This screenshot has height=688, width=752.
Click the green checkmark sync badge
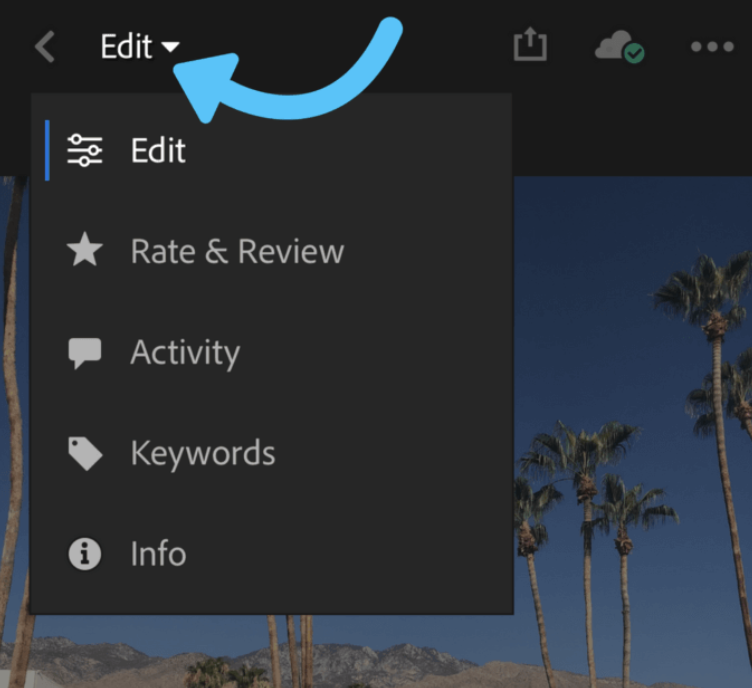point(634,54)
